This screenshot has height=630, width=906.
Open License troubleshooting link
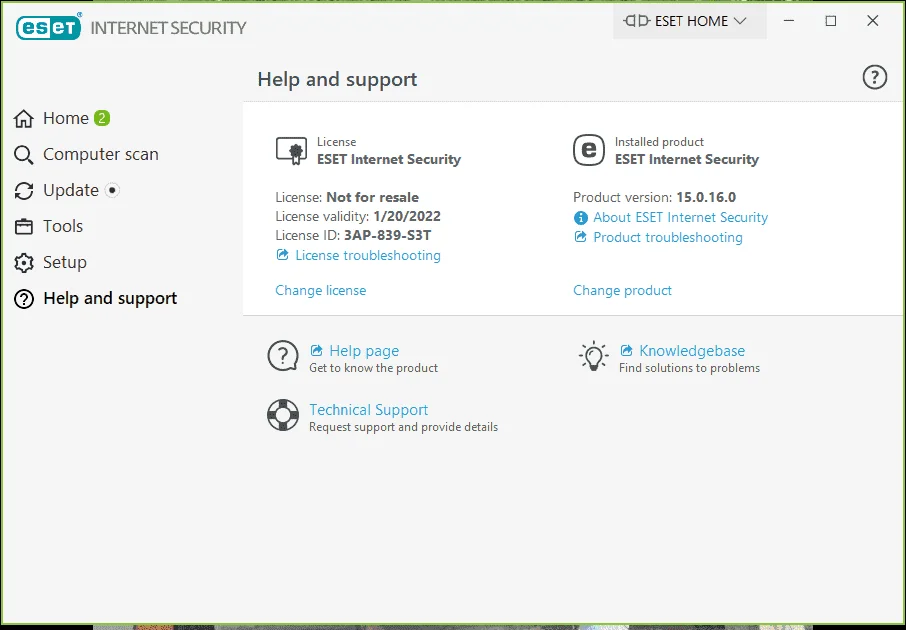click(367, 255)
